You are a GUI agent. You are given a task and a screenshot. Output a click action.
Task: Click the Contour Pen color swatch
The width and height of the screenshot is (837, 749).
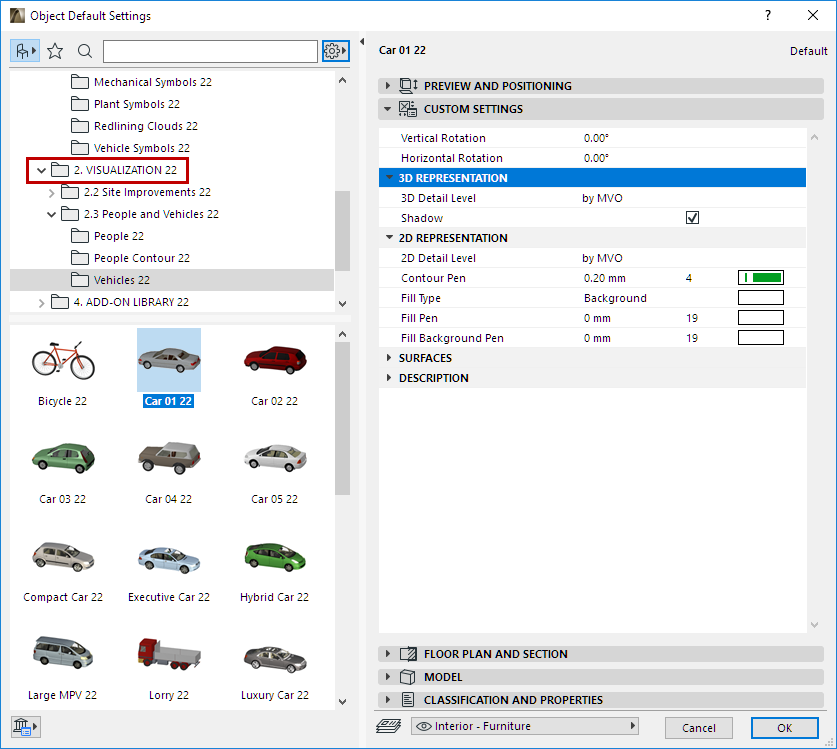coord(760,278)
